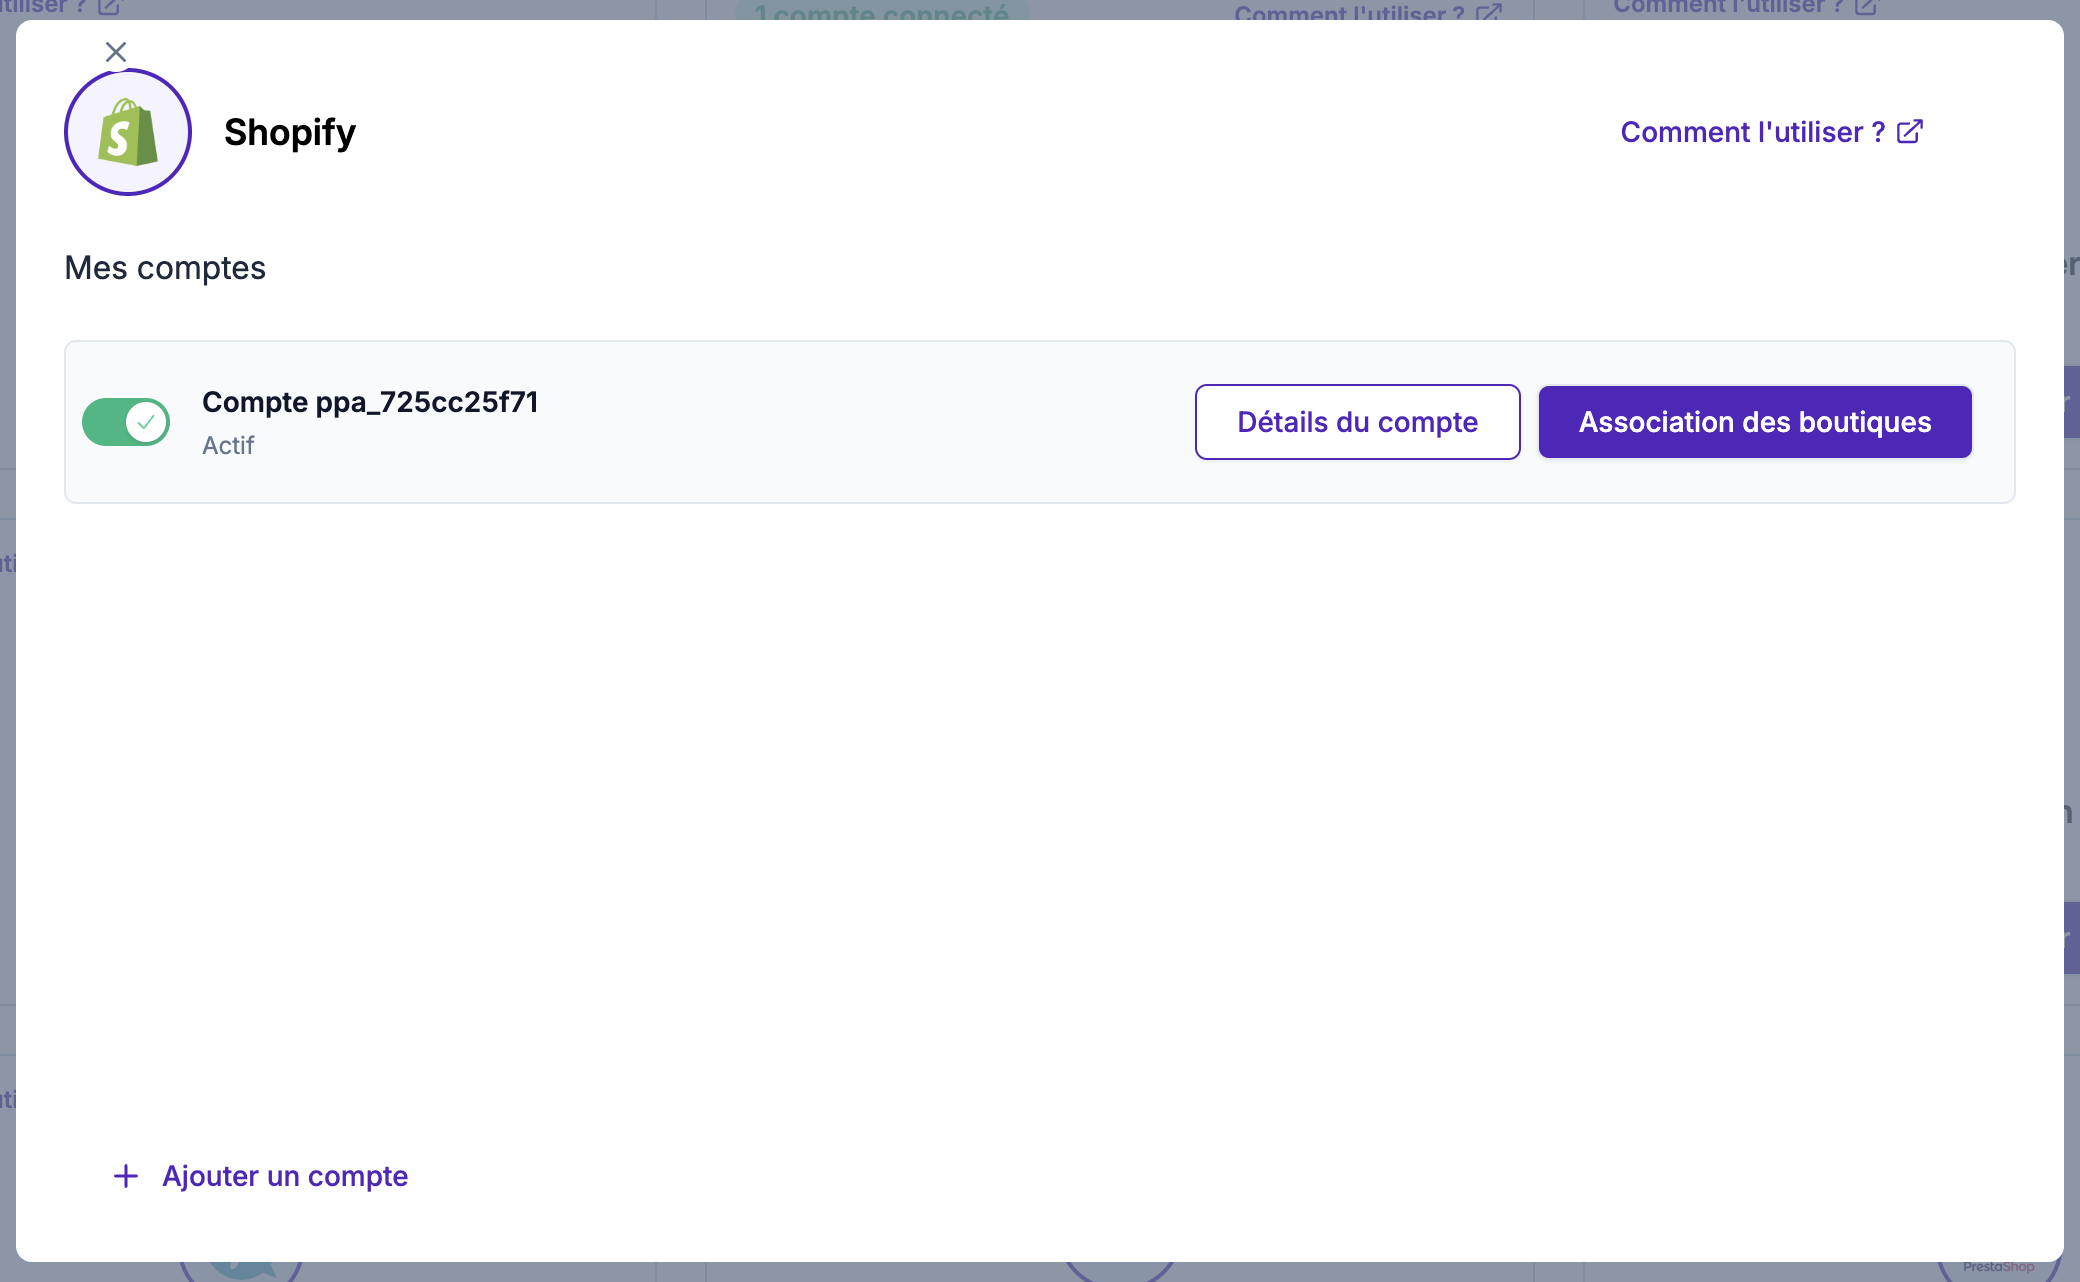Close the Shopify accounts dialog
Screen dimensions: 2080x1282
116,52
